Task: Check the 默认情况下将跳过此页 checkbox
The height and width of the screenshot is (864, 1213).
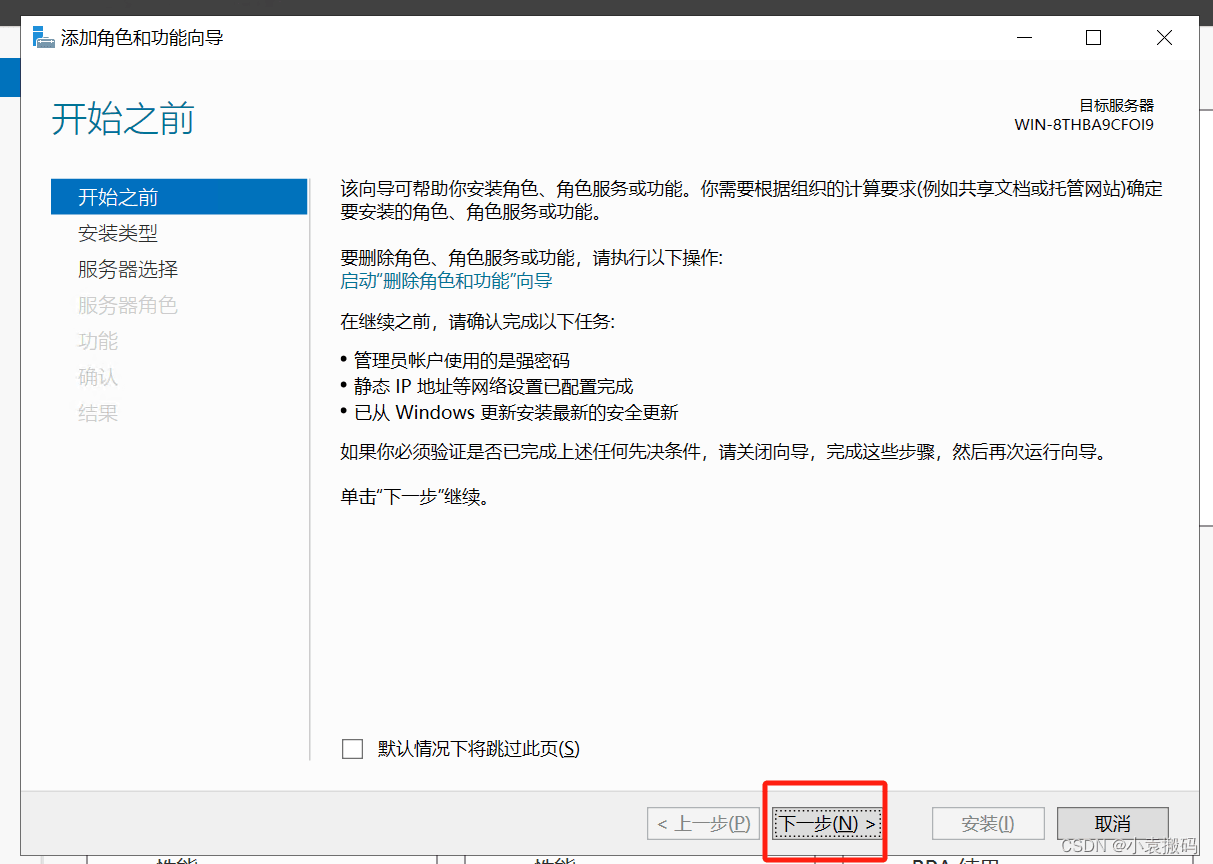Action: coord(352,749)
